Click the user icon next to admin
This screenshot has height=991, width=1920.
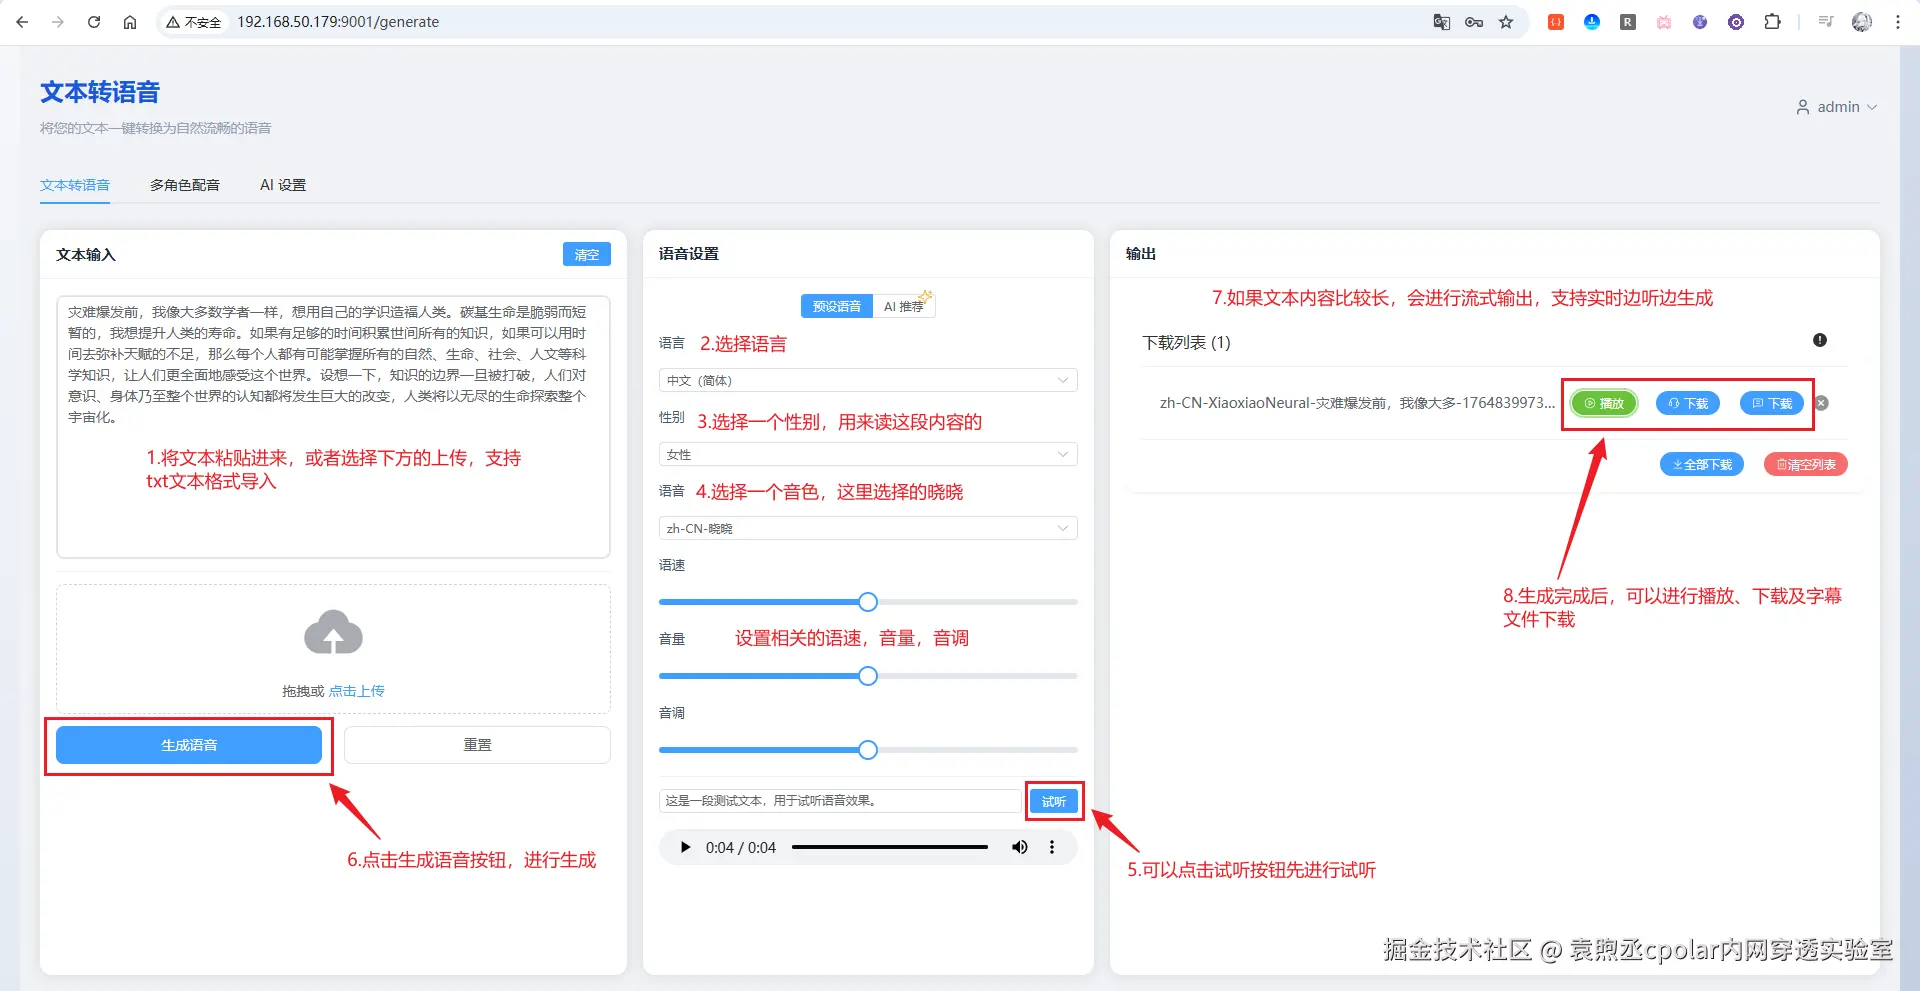point(1803,107)
